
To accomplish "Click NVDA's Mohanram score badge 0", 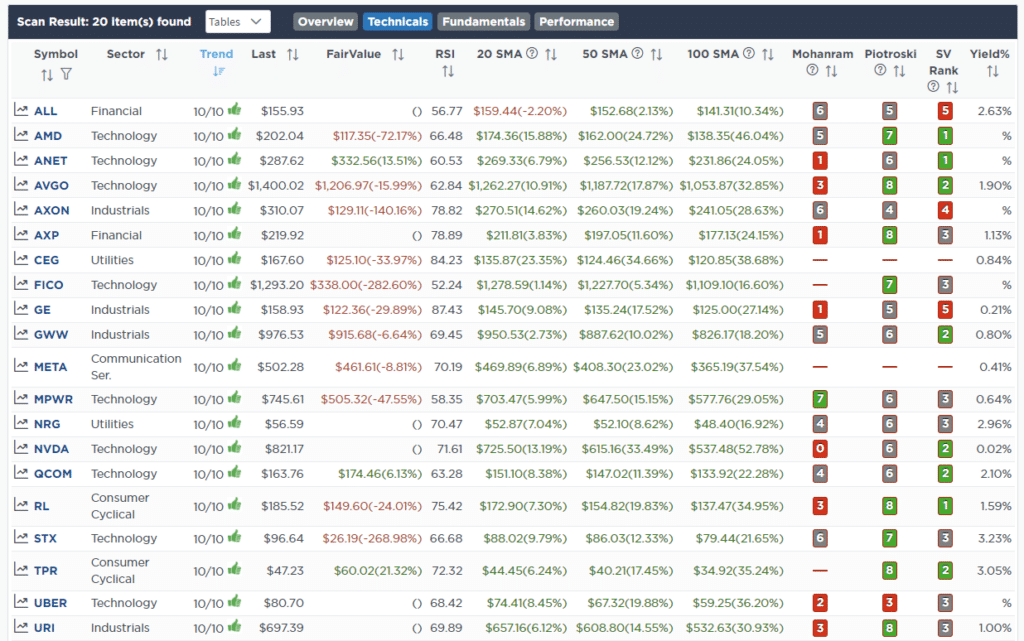I will [820, 448].
